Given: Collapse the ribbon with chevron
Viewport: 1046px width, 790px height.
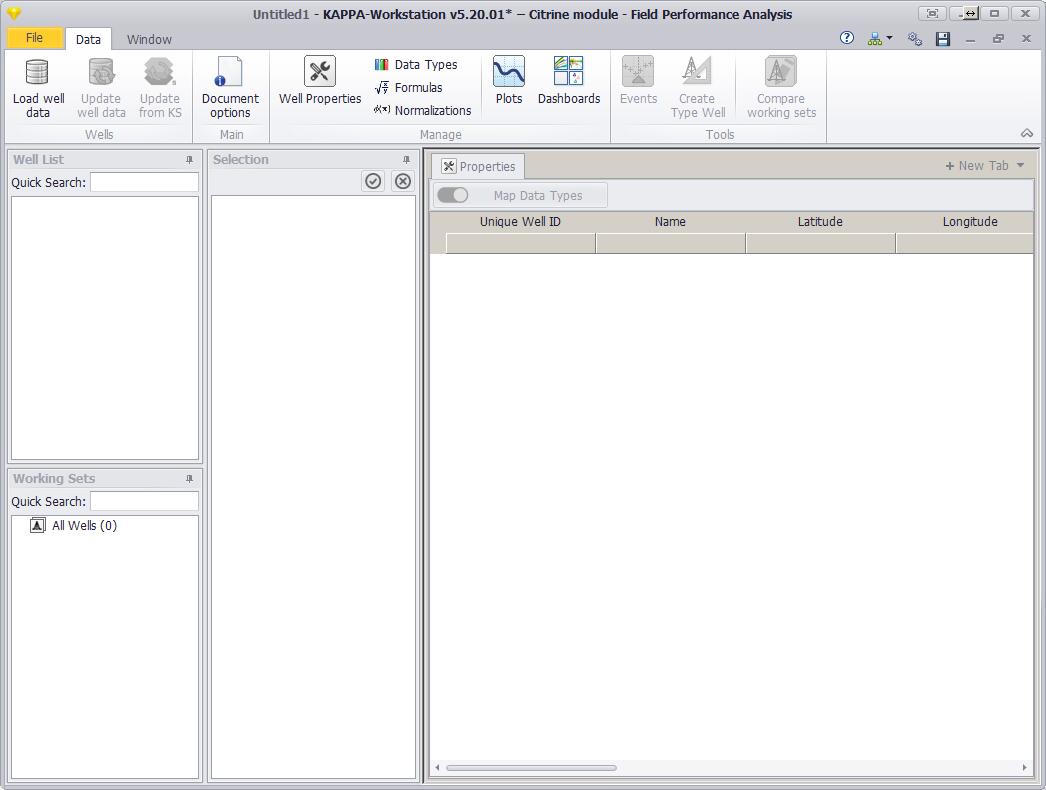Looking at the screenshot, I should [1027, 133].
